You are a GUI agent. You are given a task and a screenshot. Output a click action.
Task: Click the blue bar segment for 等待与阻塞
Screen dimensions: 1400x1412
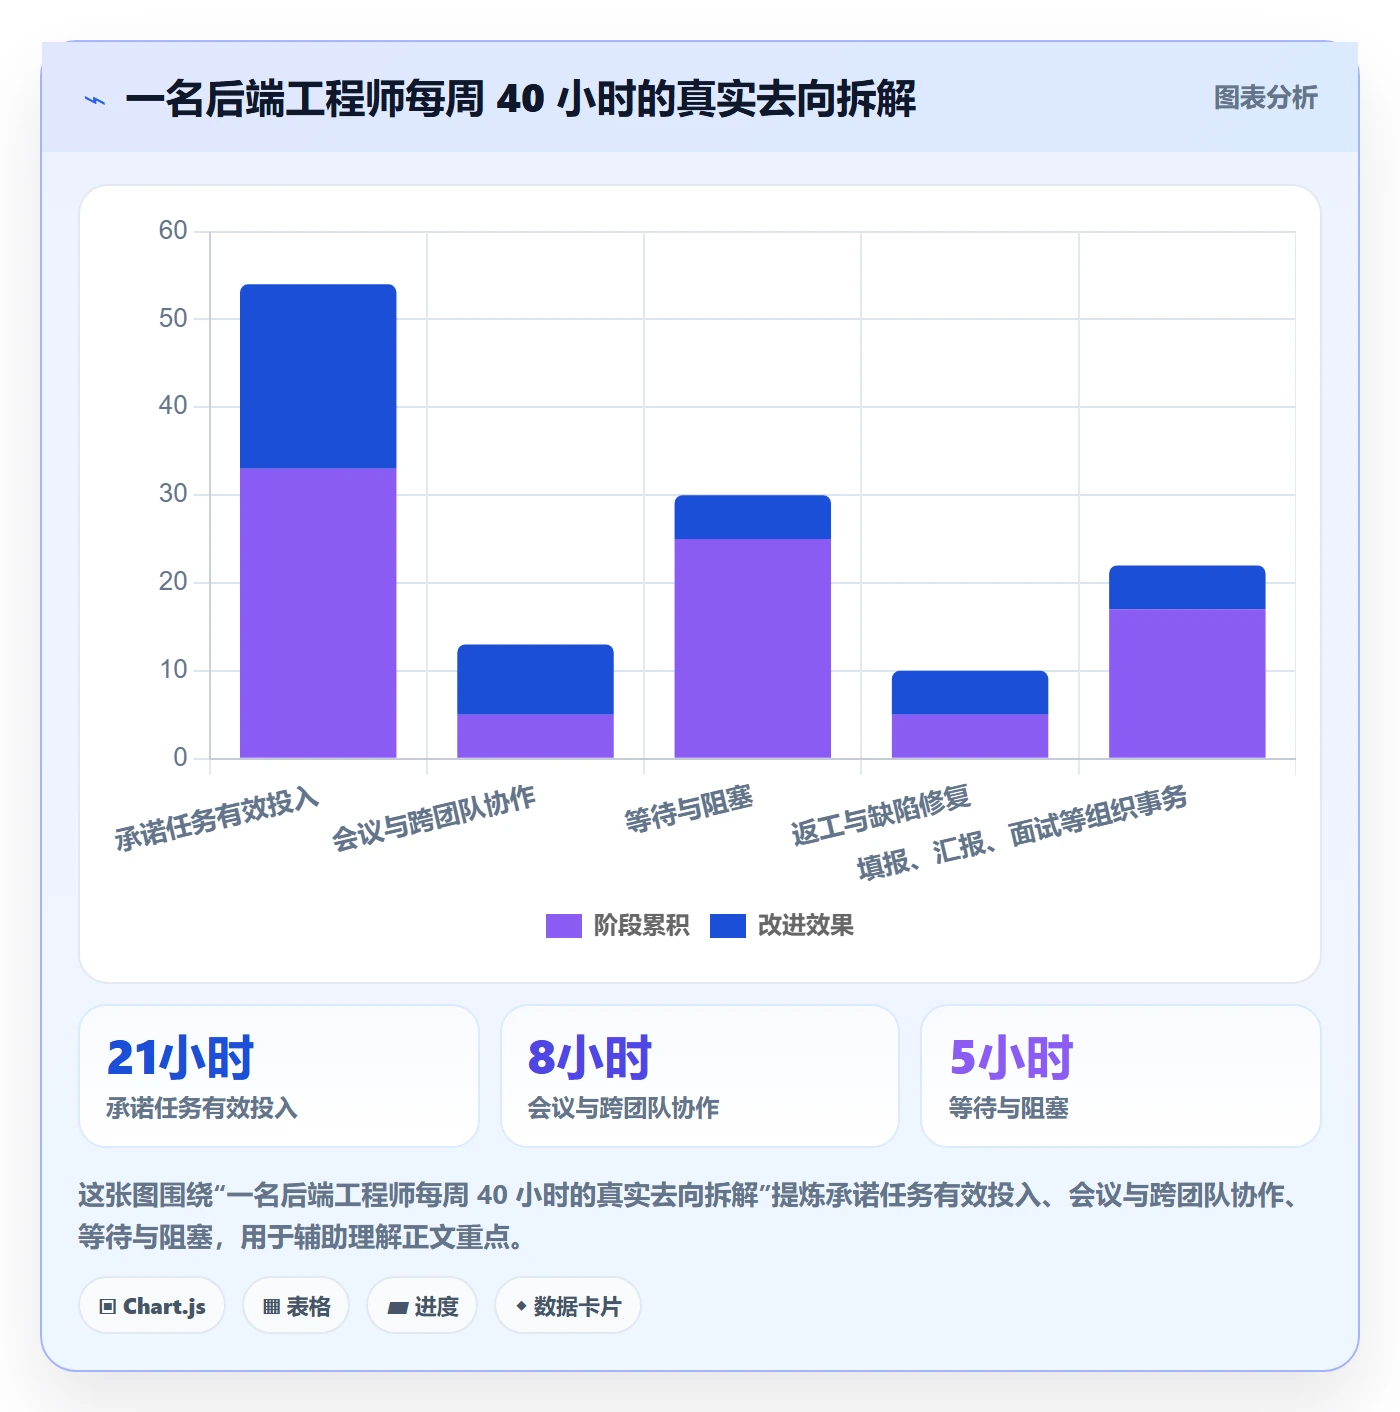pyautogui.click(x=753, y=517)
